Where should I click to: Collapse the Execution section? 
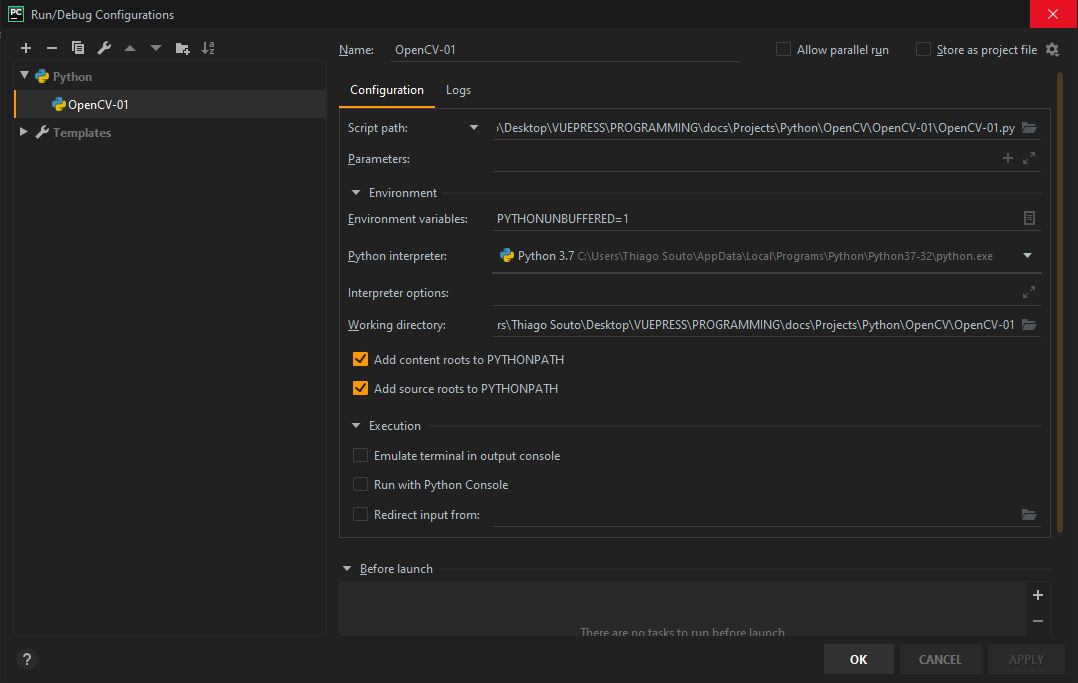point(356,426)
